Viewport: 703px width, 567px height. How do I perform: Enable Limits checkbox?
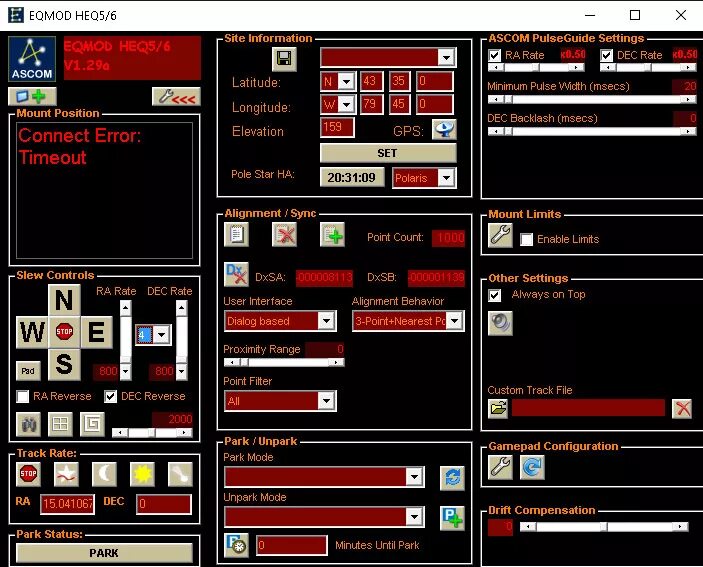click(x=526, y=239)
